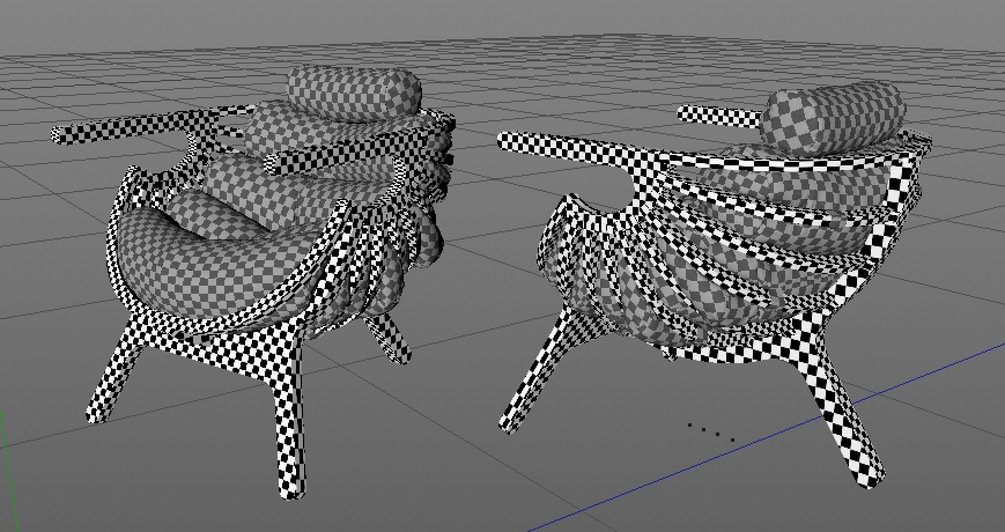Viewport: 1005px width, 532px height.
Task: Select the left chair's cylindrical headrest cushion
Action: 353,93
